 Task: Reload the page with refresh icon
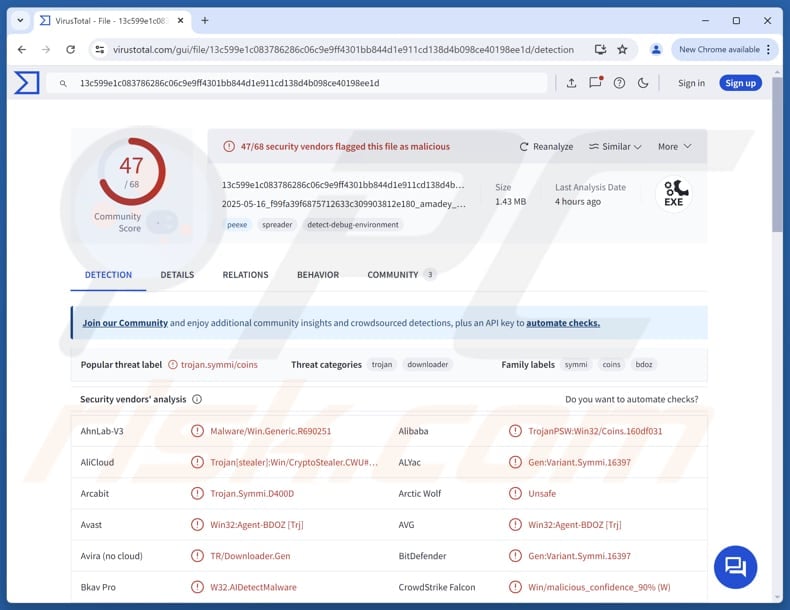[71, 49]
